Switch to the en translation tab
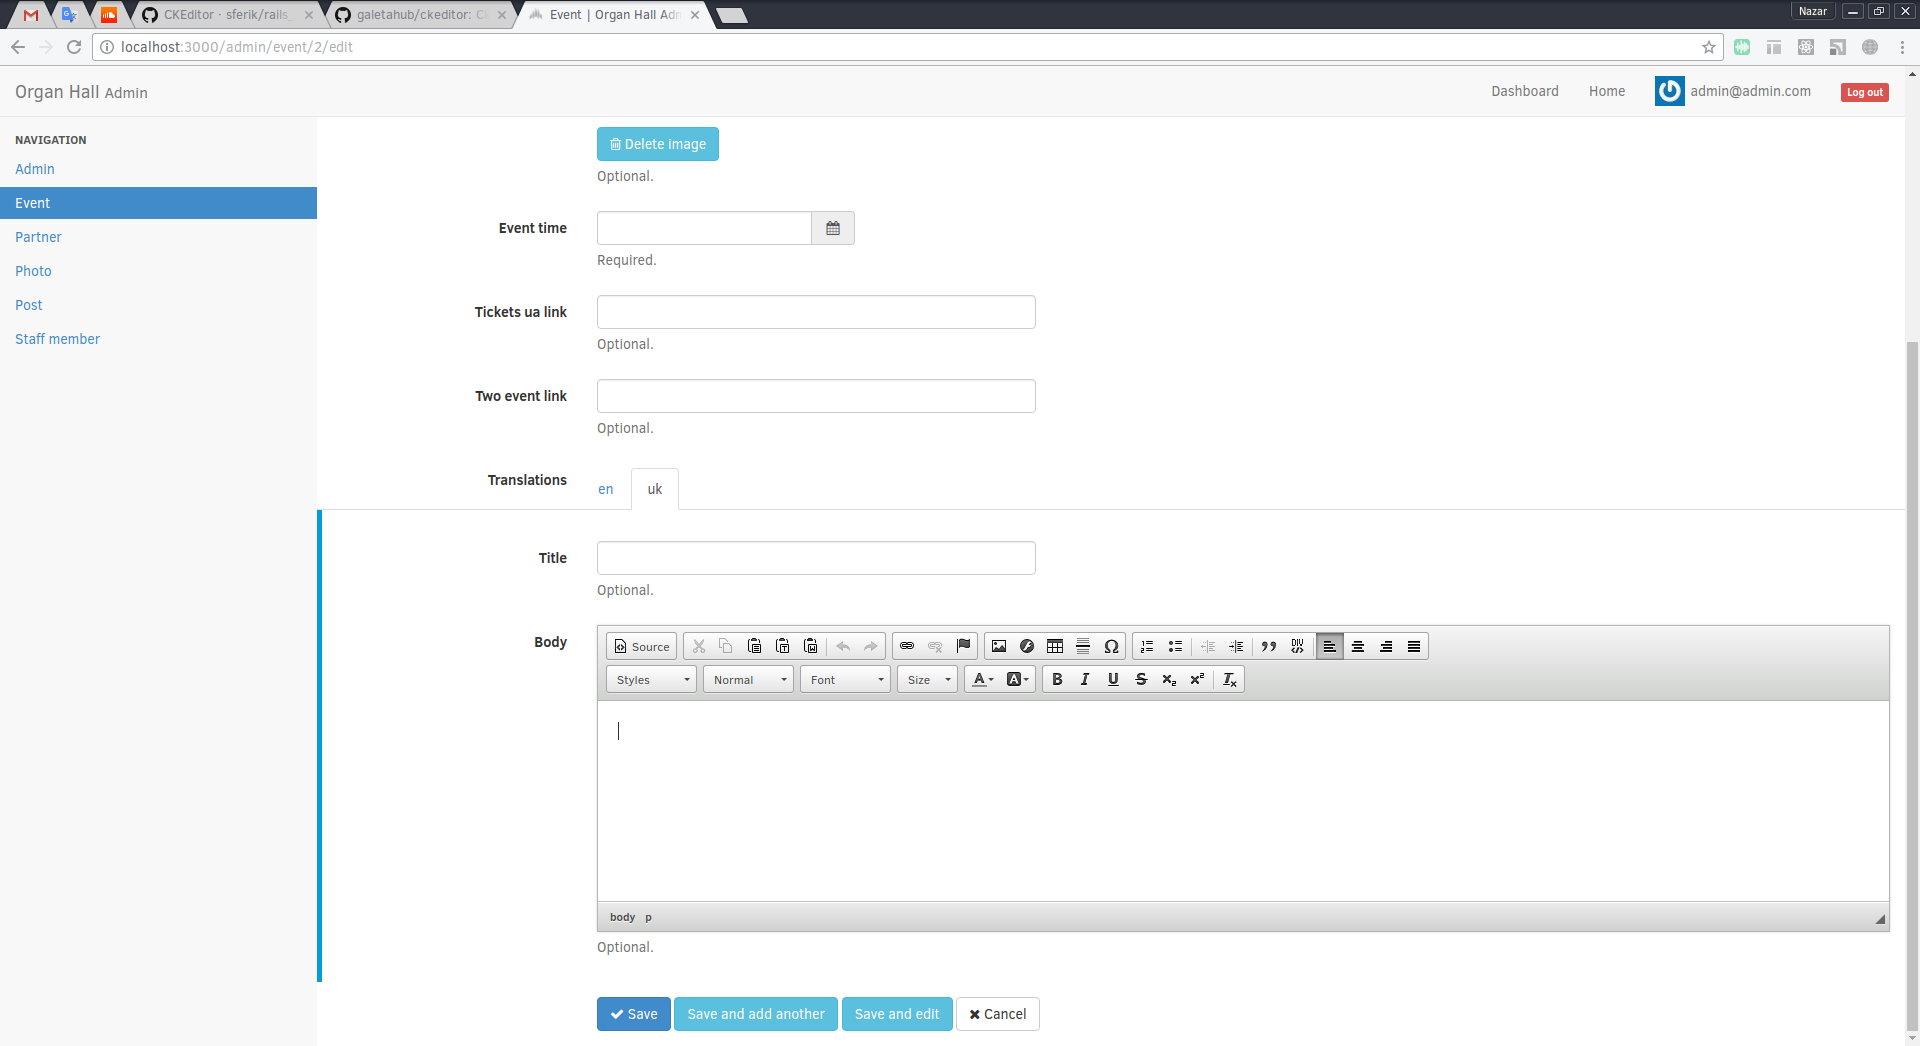The width and height of the screenshot is (1920, 1046). click(606, 489)
